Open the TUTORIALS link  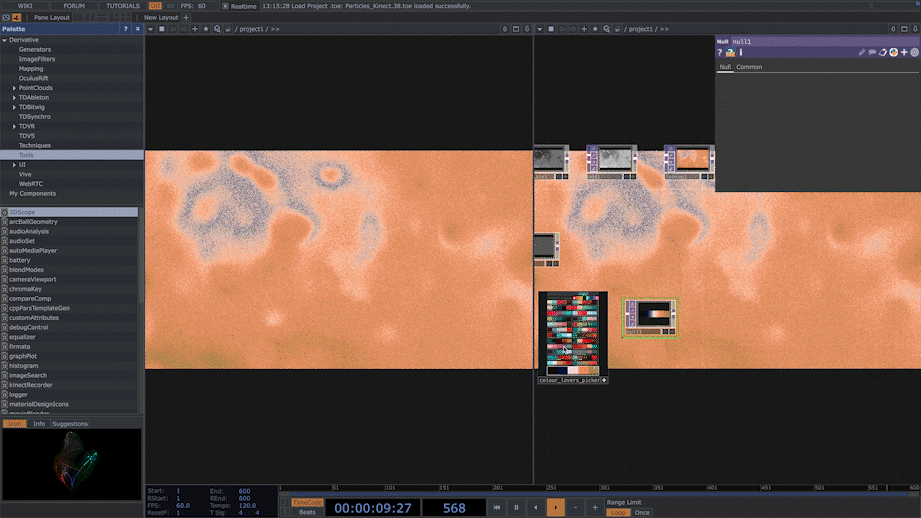(123, 6)
